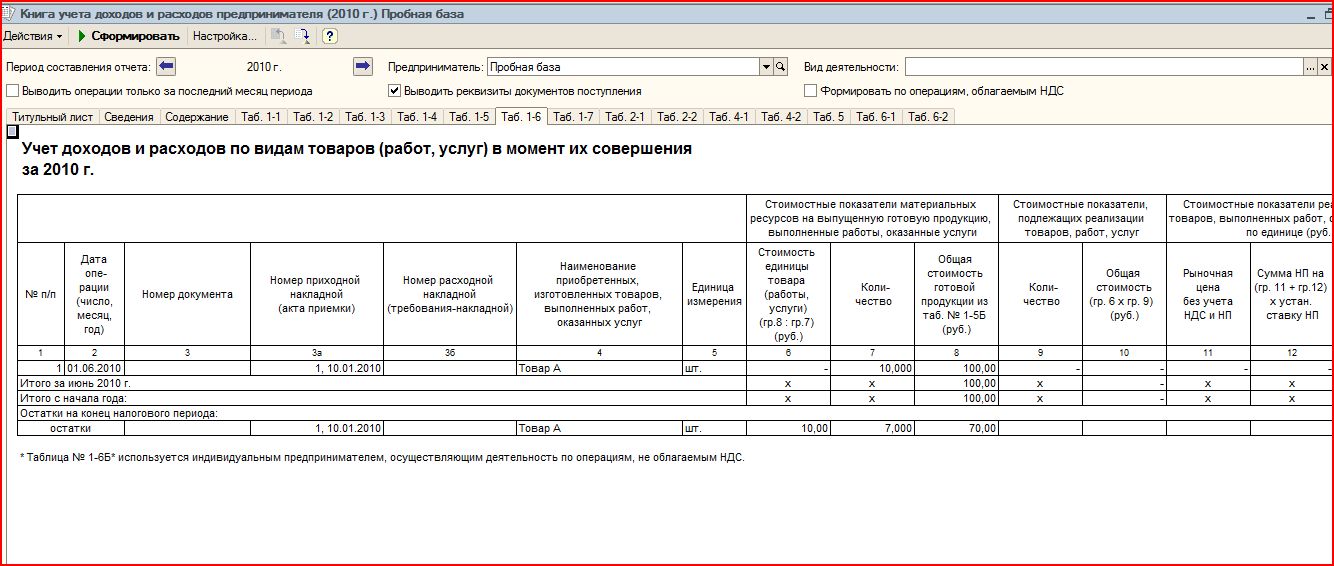Click the next period right arrow
The width and height of the screenshot is (1334, 566).
[x=363, y=67]
